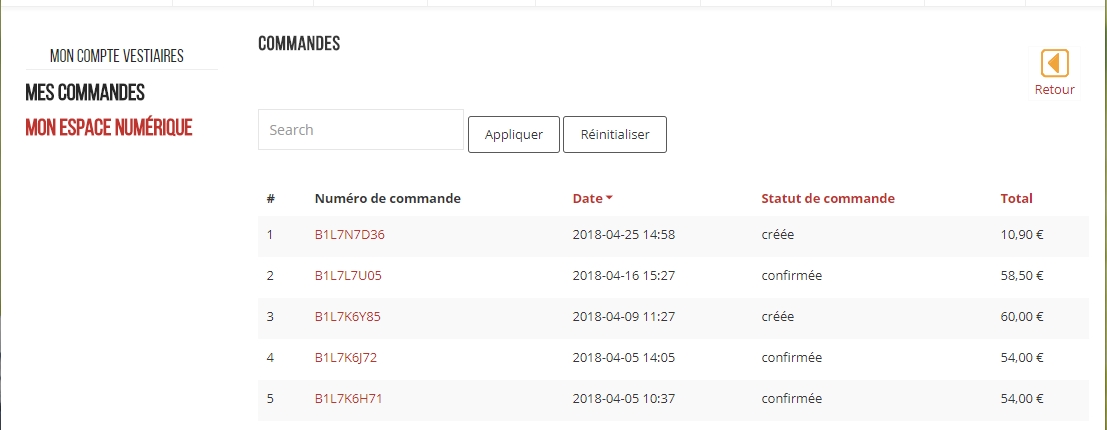Sort by Total column header

(1016, 199)
